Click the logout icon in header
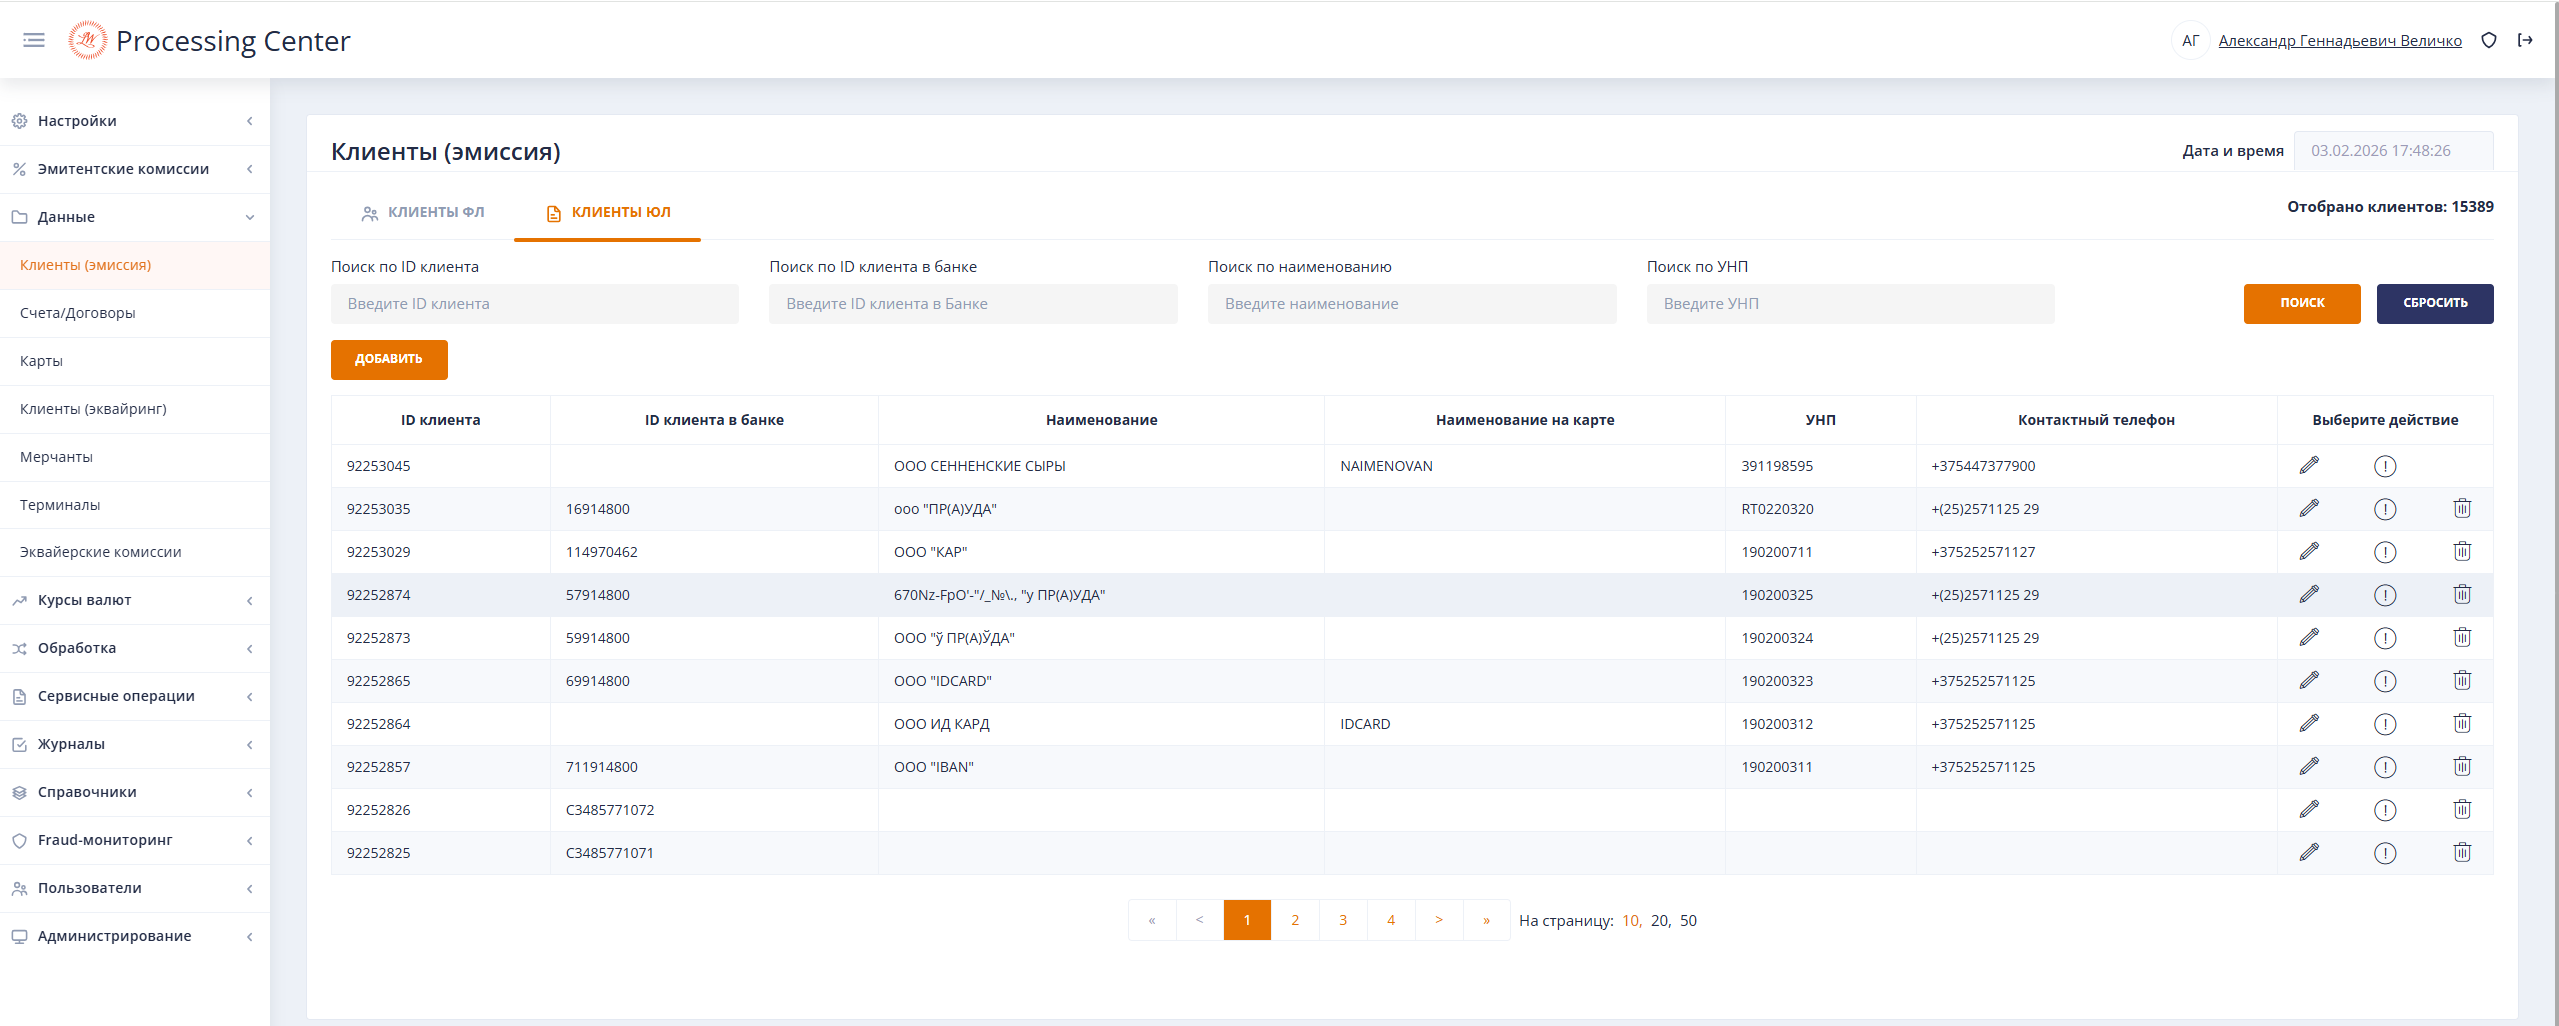The image size is (2559, 1026). [x=2525, y=40]
